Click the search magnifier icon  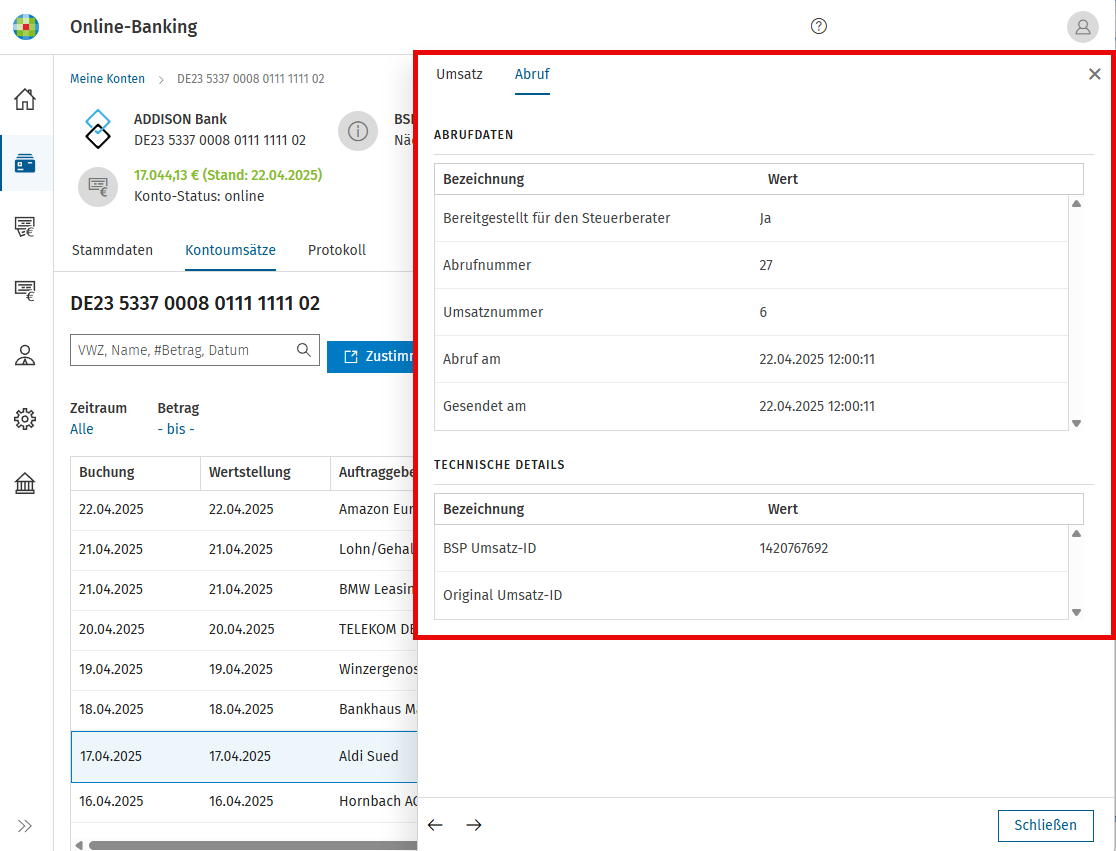click(304, 350)
